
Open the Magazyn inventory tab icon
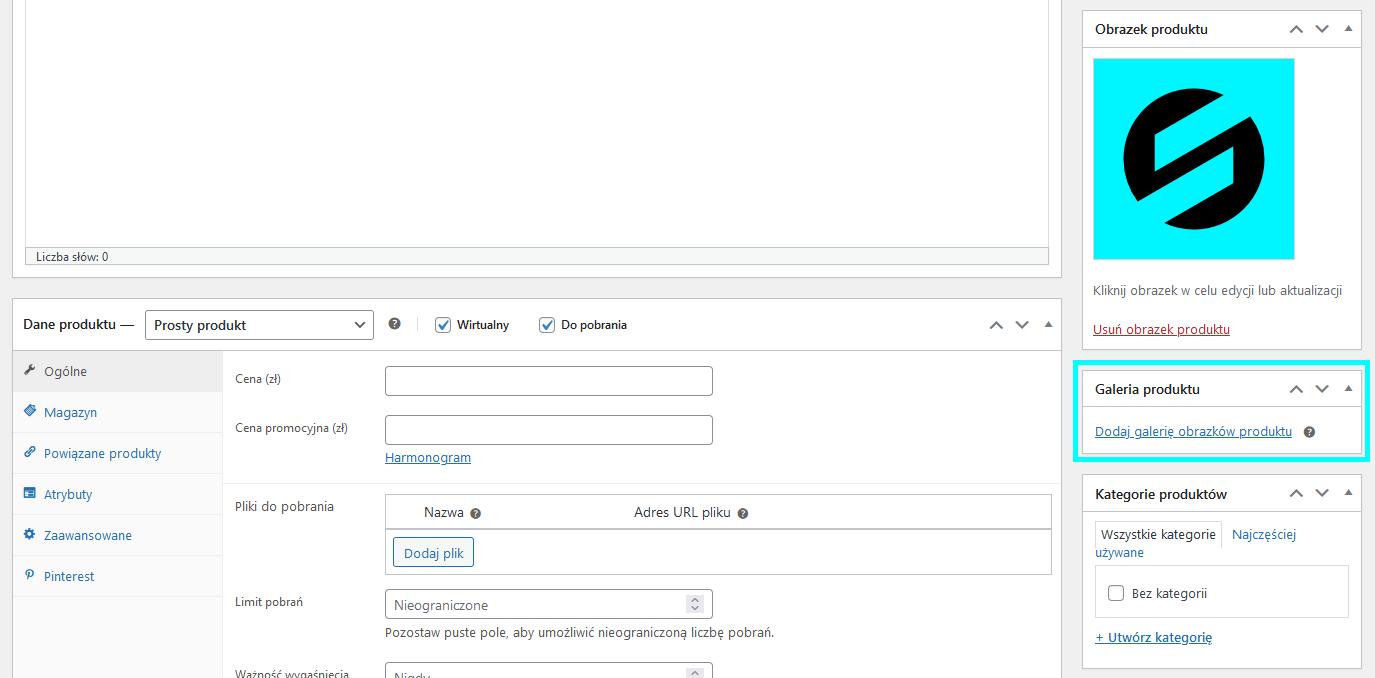coord(29,412)
